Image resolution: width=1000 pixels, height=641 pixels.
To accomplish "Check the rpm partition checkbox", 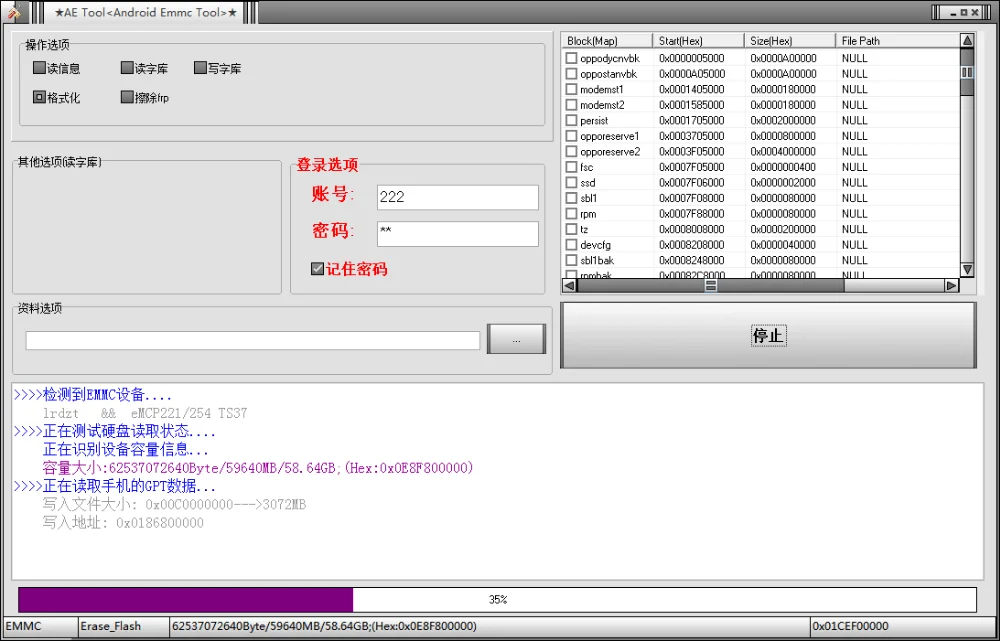I will (x=571, y=214).
